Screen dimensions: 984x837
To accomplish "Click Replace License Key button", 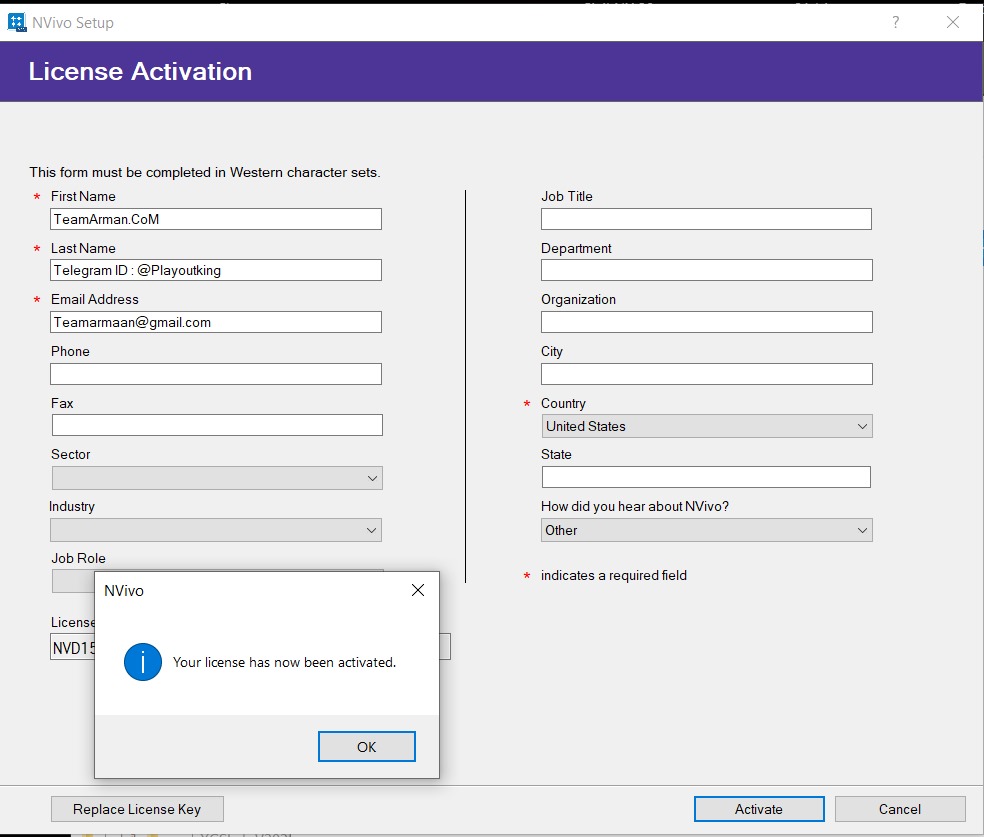I will (x=137, y=809).
